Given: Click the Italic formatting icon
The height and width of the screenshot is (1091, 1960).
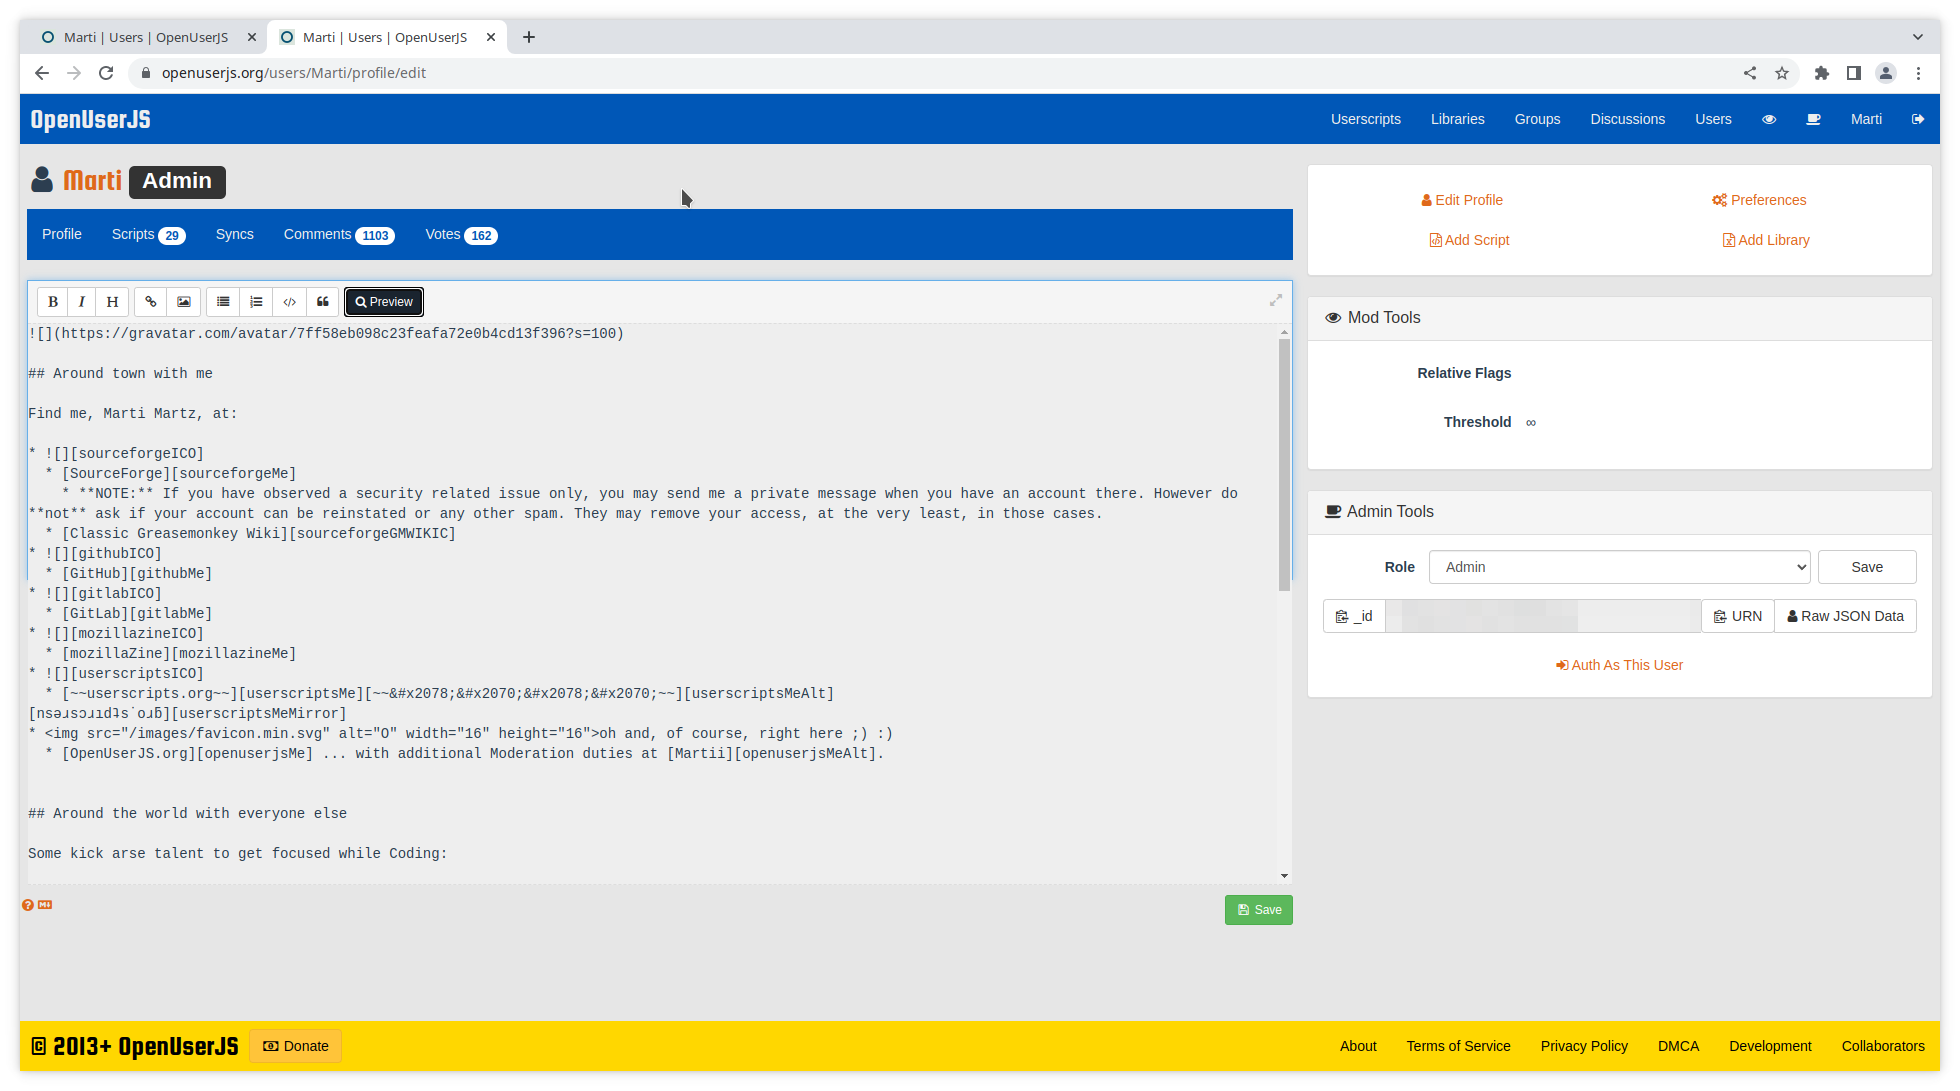Looking at the screenshot, I should point(82,302).
